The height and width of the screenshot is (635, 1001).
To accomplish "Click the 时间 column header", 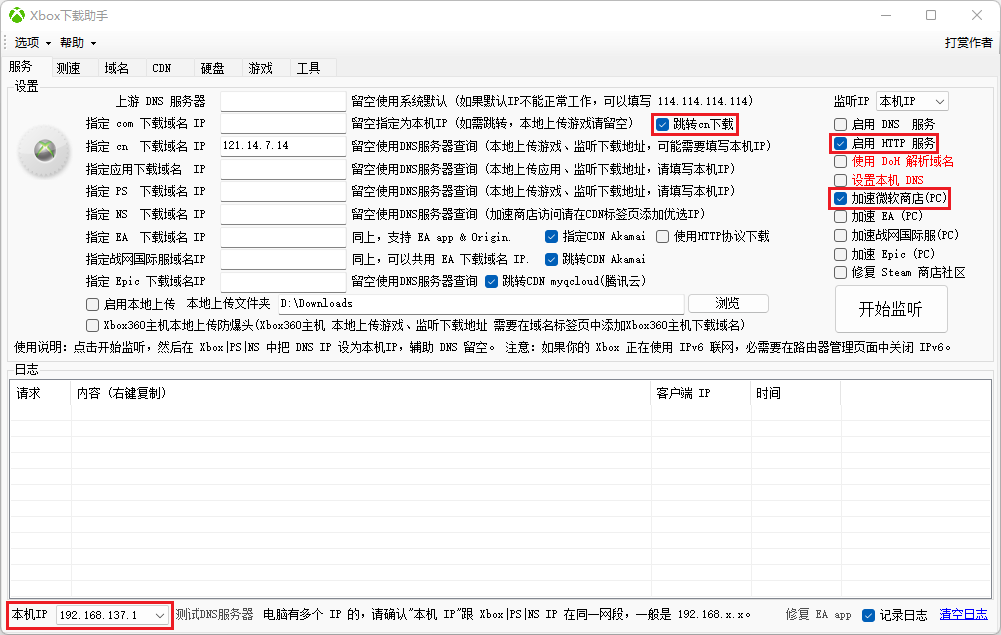I will coord(795,393).
